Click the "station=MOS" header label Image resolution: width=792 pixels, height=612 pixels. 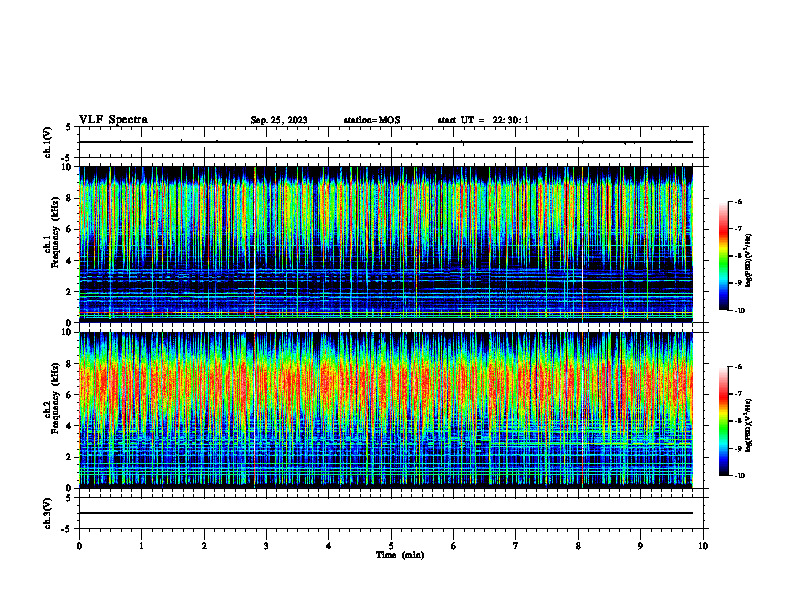[372, 120]
